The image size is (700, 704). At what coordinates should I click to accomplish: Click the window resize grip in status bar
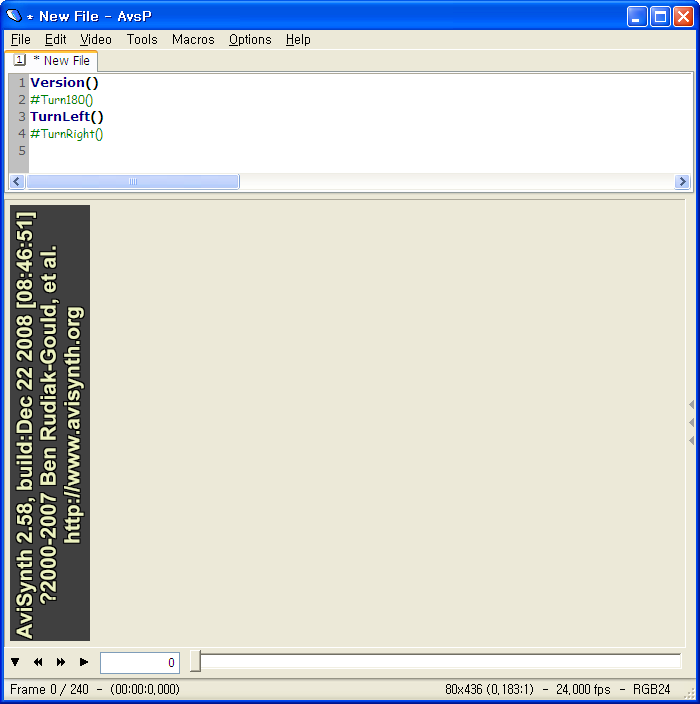click(689, 693)
